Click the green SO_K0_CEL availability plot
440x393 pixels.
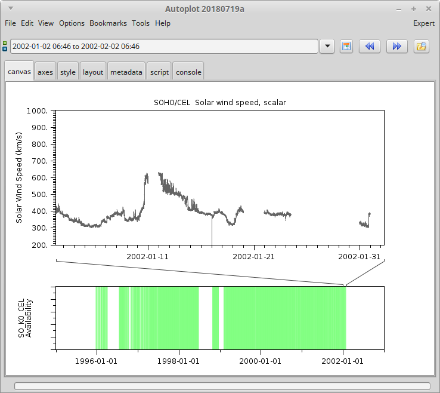[x=220, y=318]
